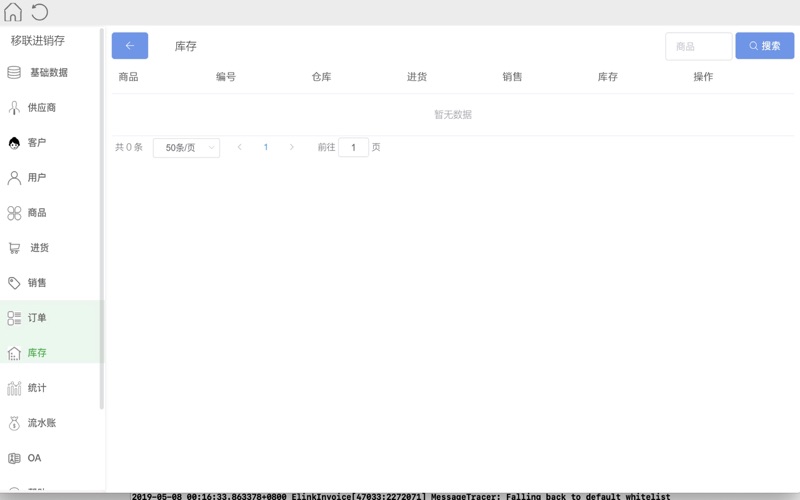800x500 pixels.
Task: Open OA icon in sidebar
Action: click(14, 458)
